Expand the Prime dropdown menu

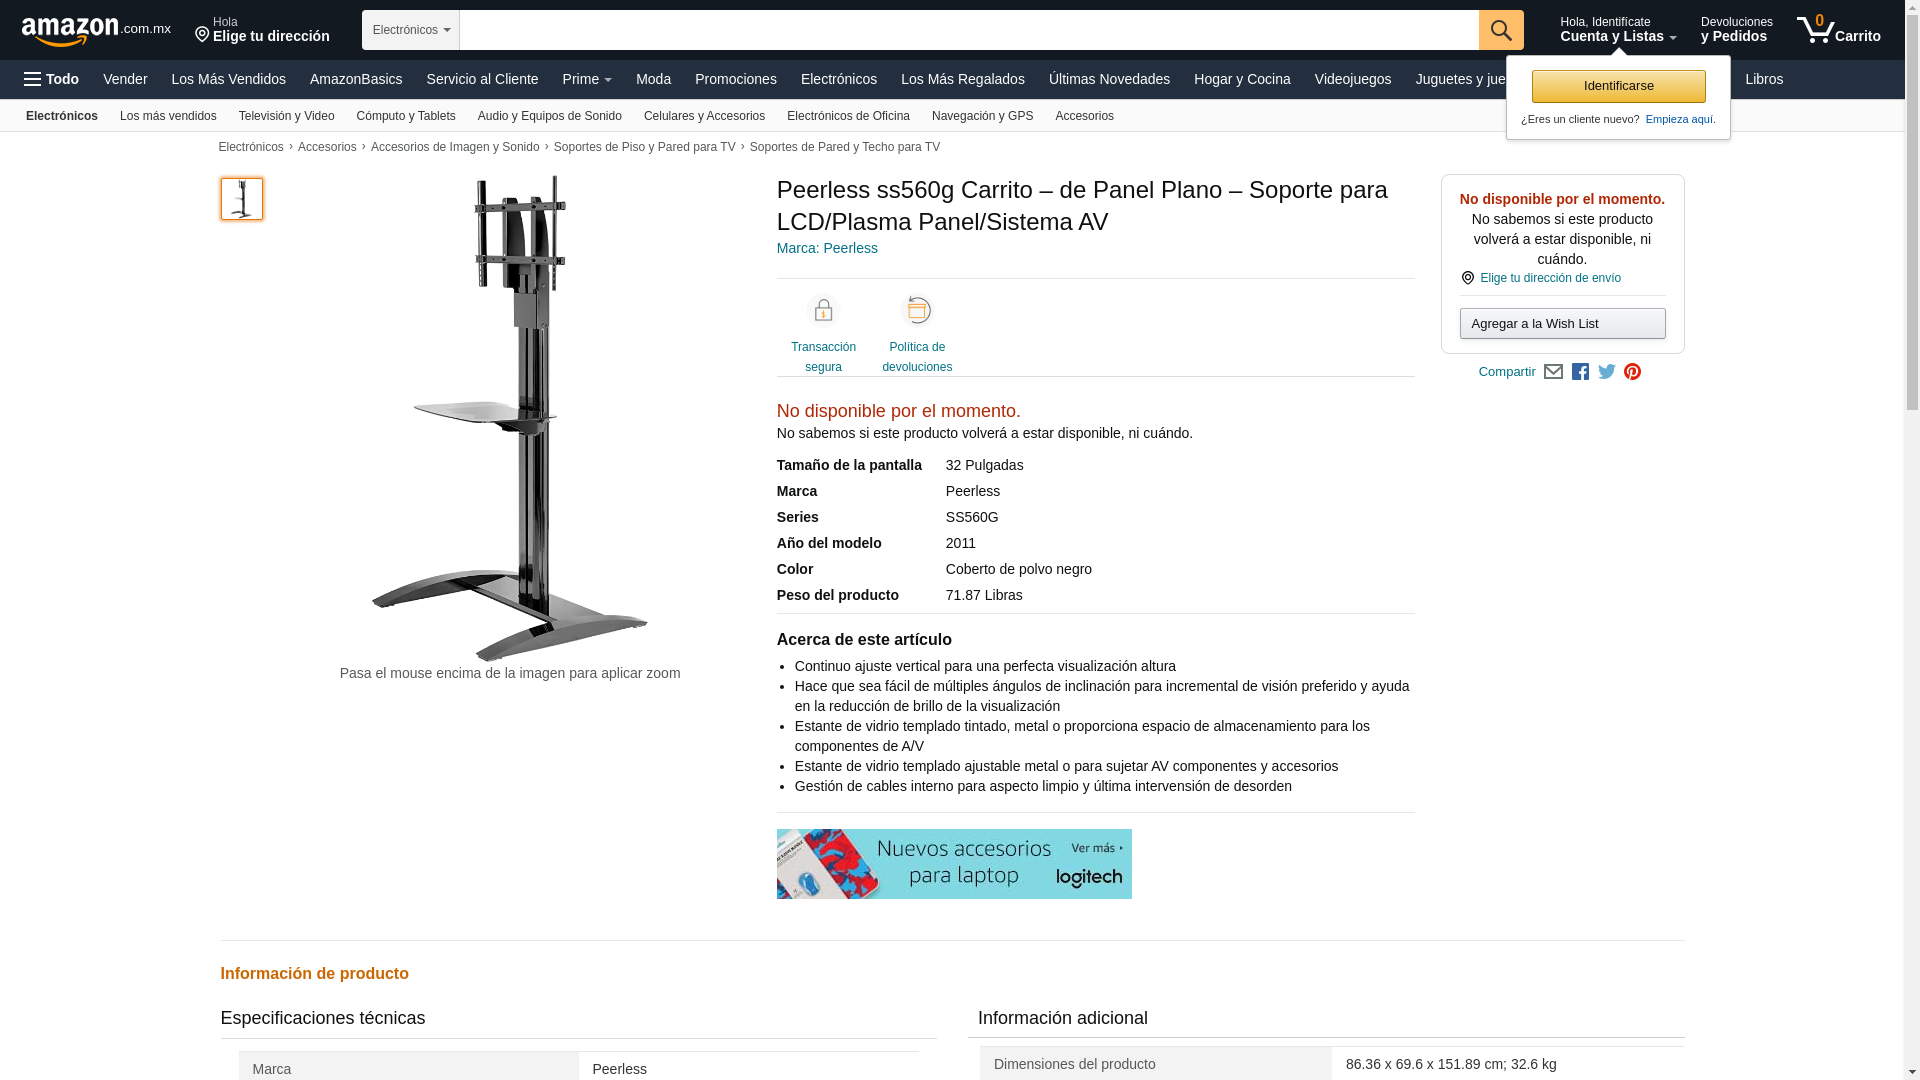tap(587, 79)
